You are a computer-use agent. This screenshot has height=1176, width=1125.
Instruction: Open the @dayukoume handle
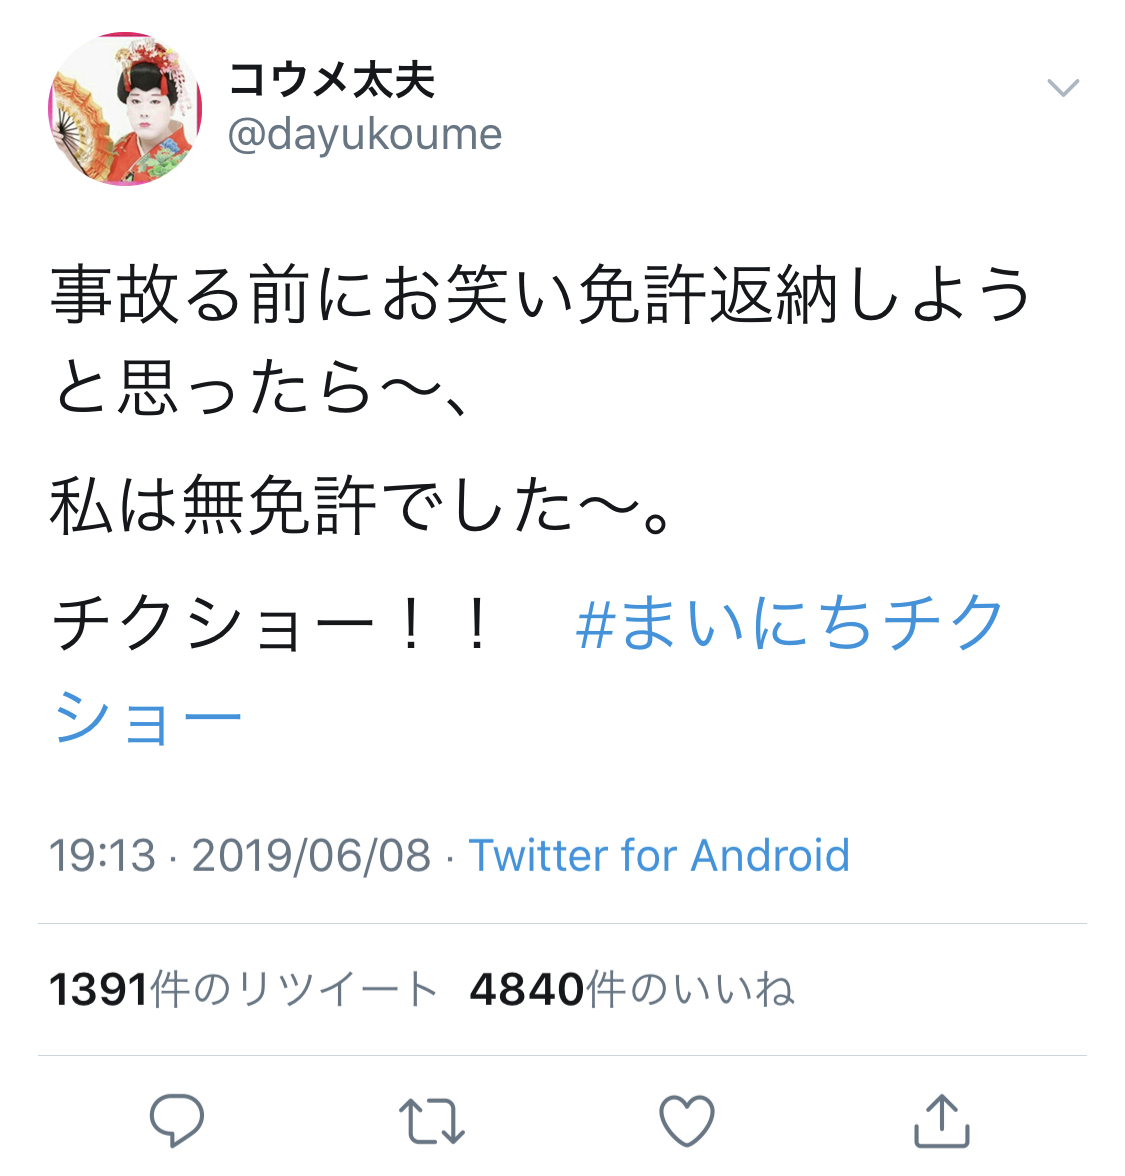(x=364, y=135)
